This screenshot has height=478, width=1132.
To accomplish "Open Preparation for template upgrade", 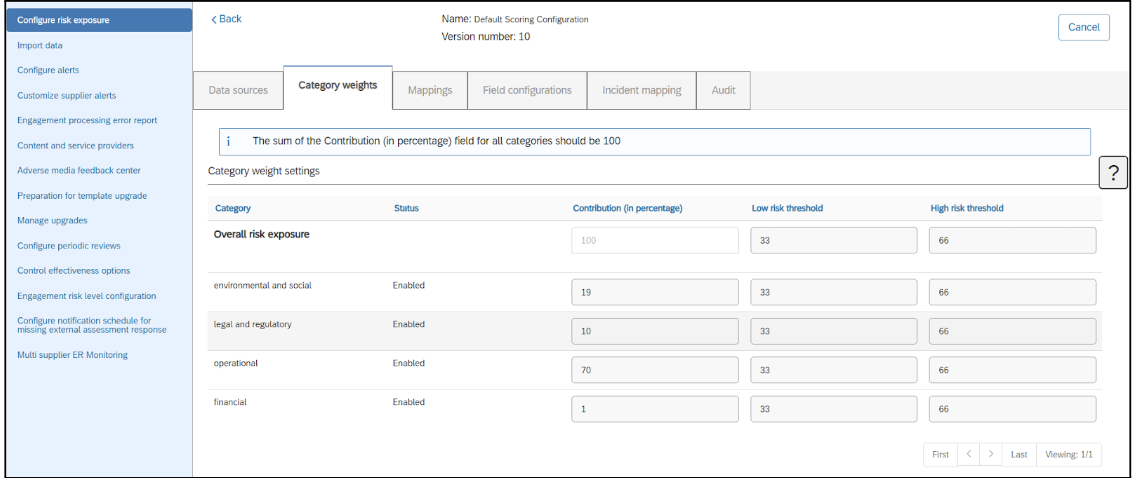I will pyautogui.click(x=82, y=196).
